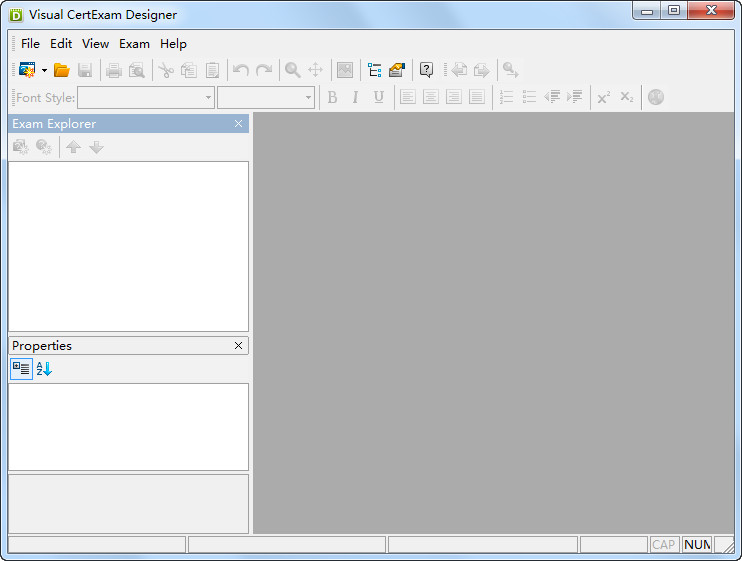Sort Properties alphabetically
Image resolution: width=742 pixels, height=561 pixels.
point(44,368)
